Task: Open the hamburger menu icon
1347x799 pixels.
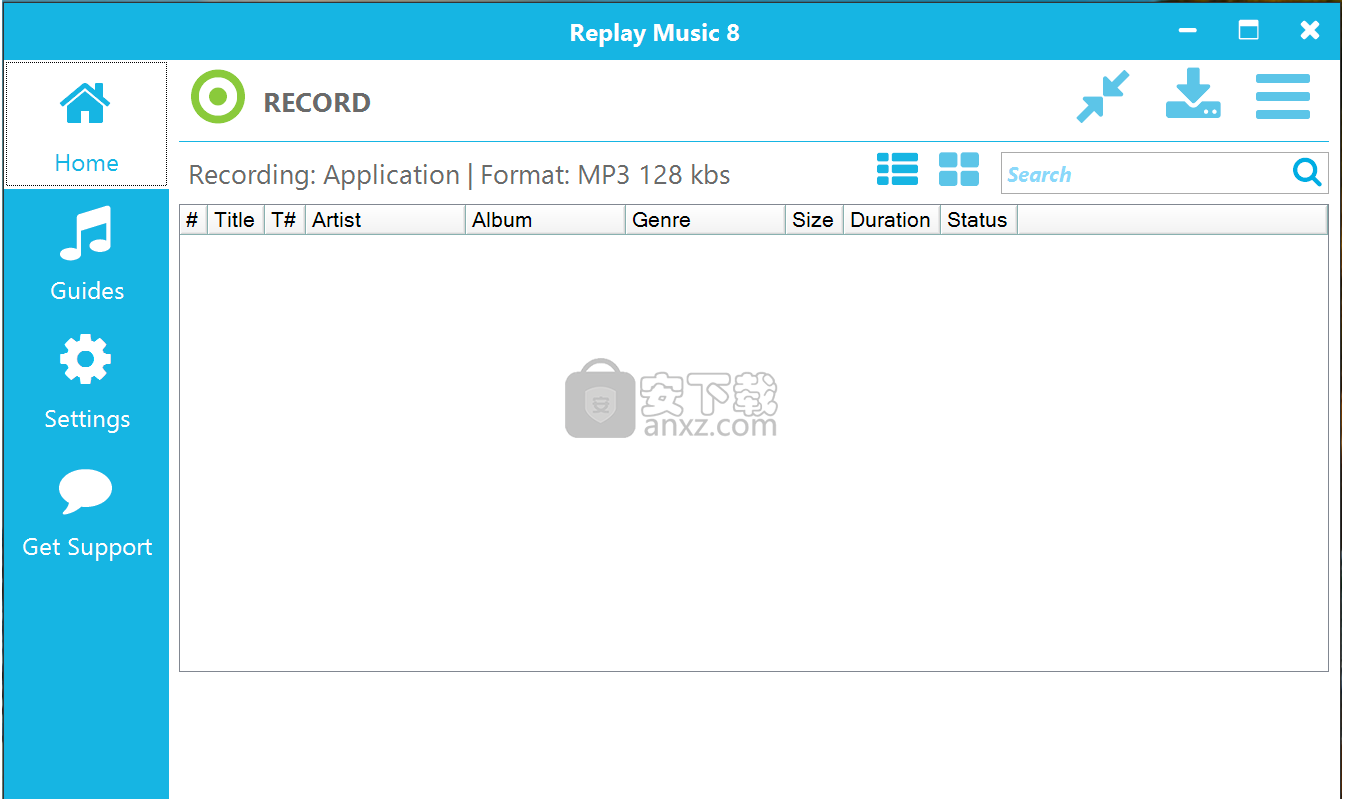Action: 1283,96
